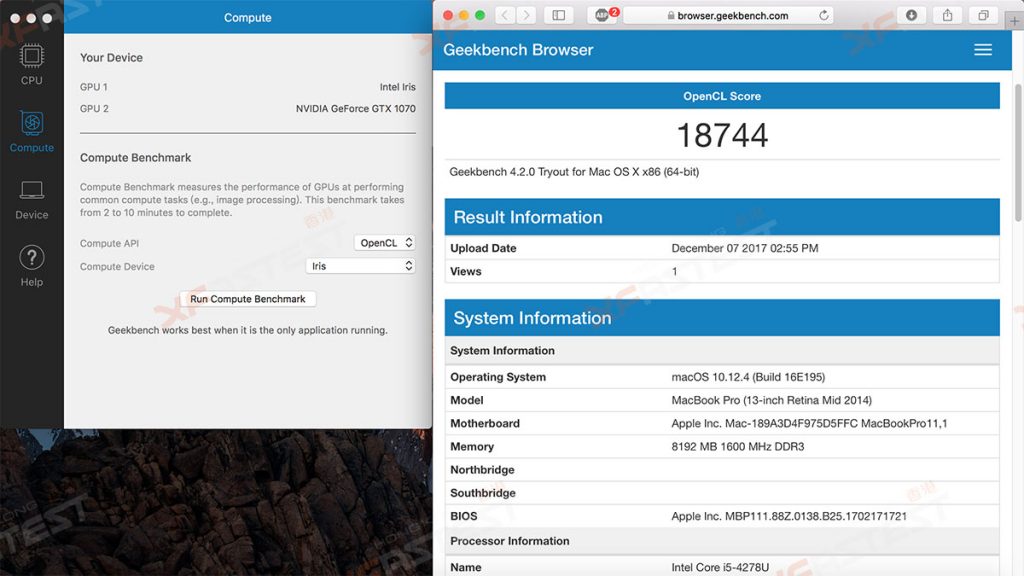Click the Motherboard Mac-189A3D4F975D5FFC value

[x=809, y=423]
